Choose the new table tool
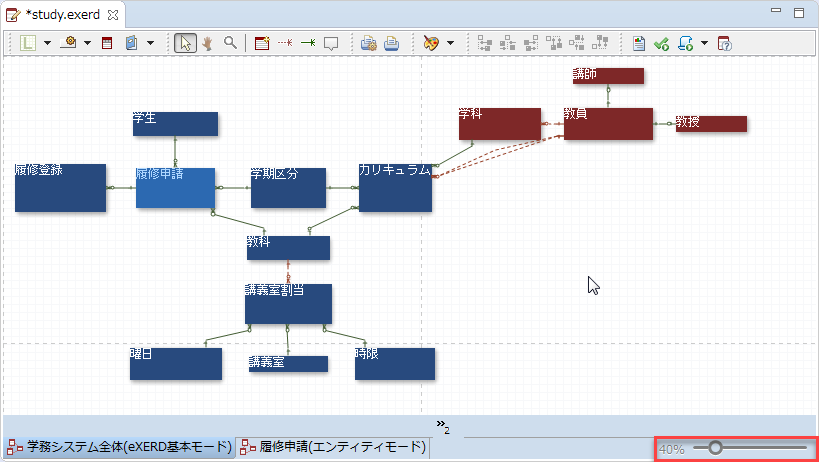The height and width of the screenshot is (462, 819). click(x=262, y=43)
